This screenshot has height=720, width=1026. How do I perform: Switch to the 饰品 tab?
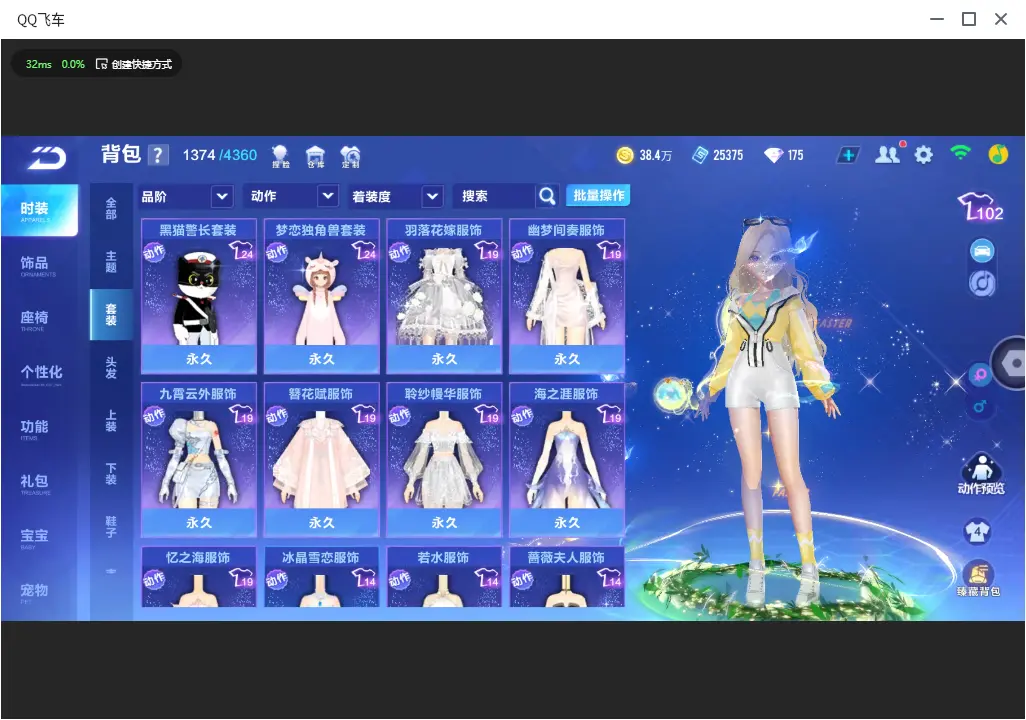(x=39, y=264)
